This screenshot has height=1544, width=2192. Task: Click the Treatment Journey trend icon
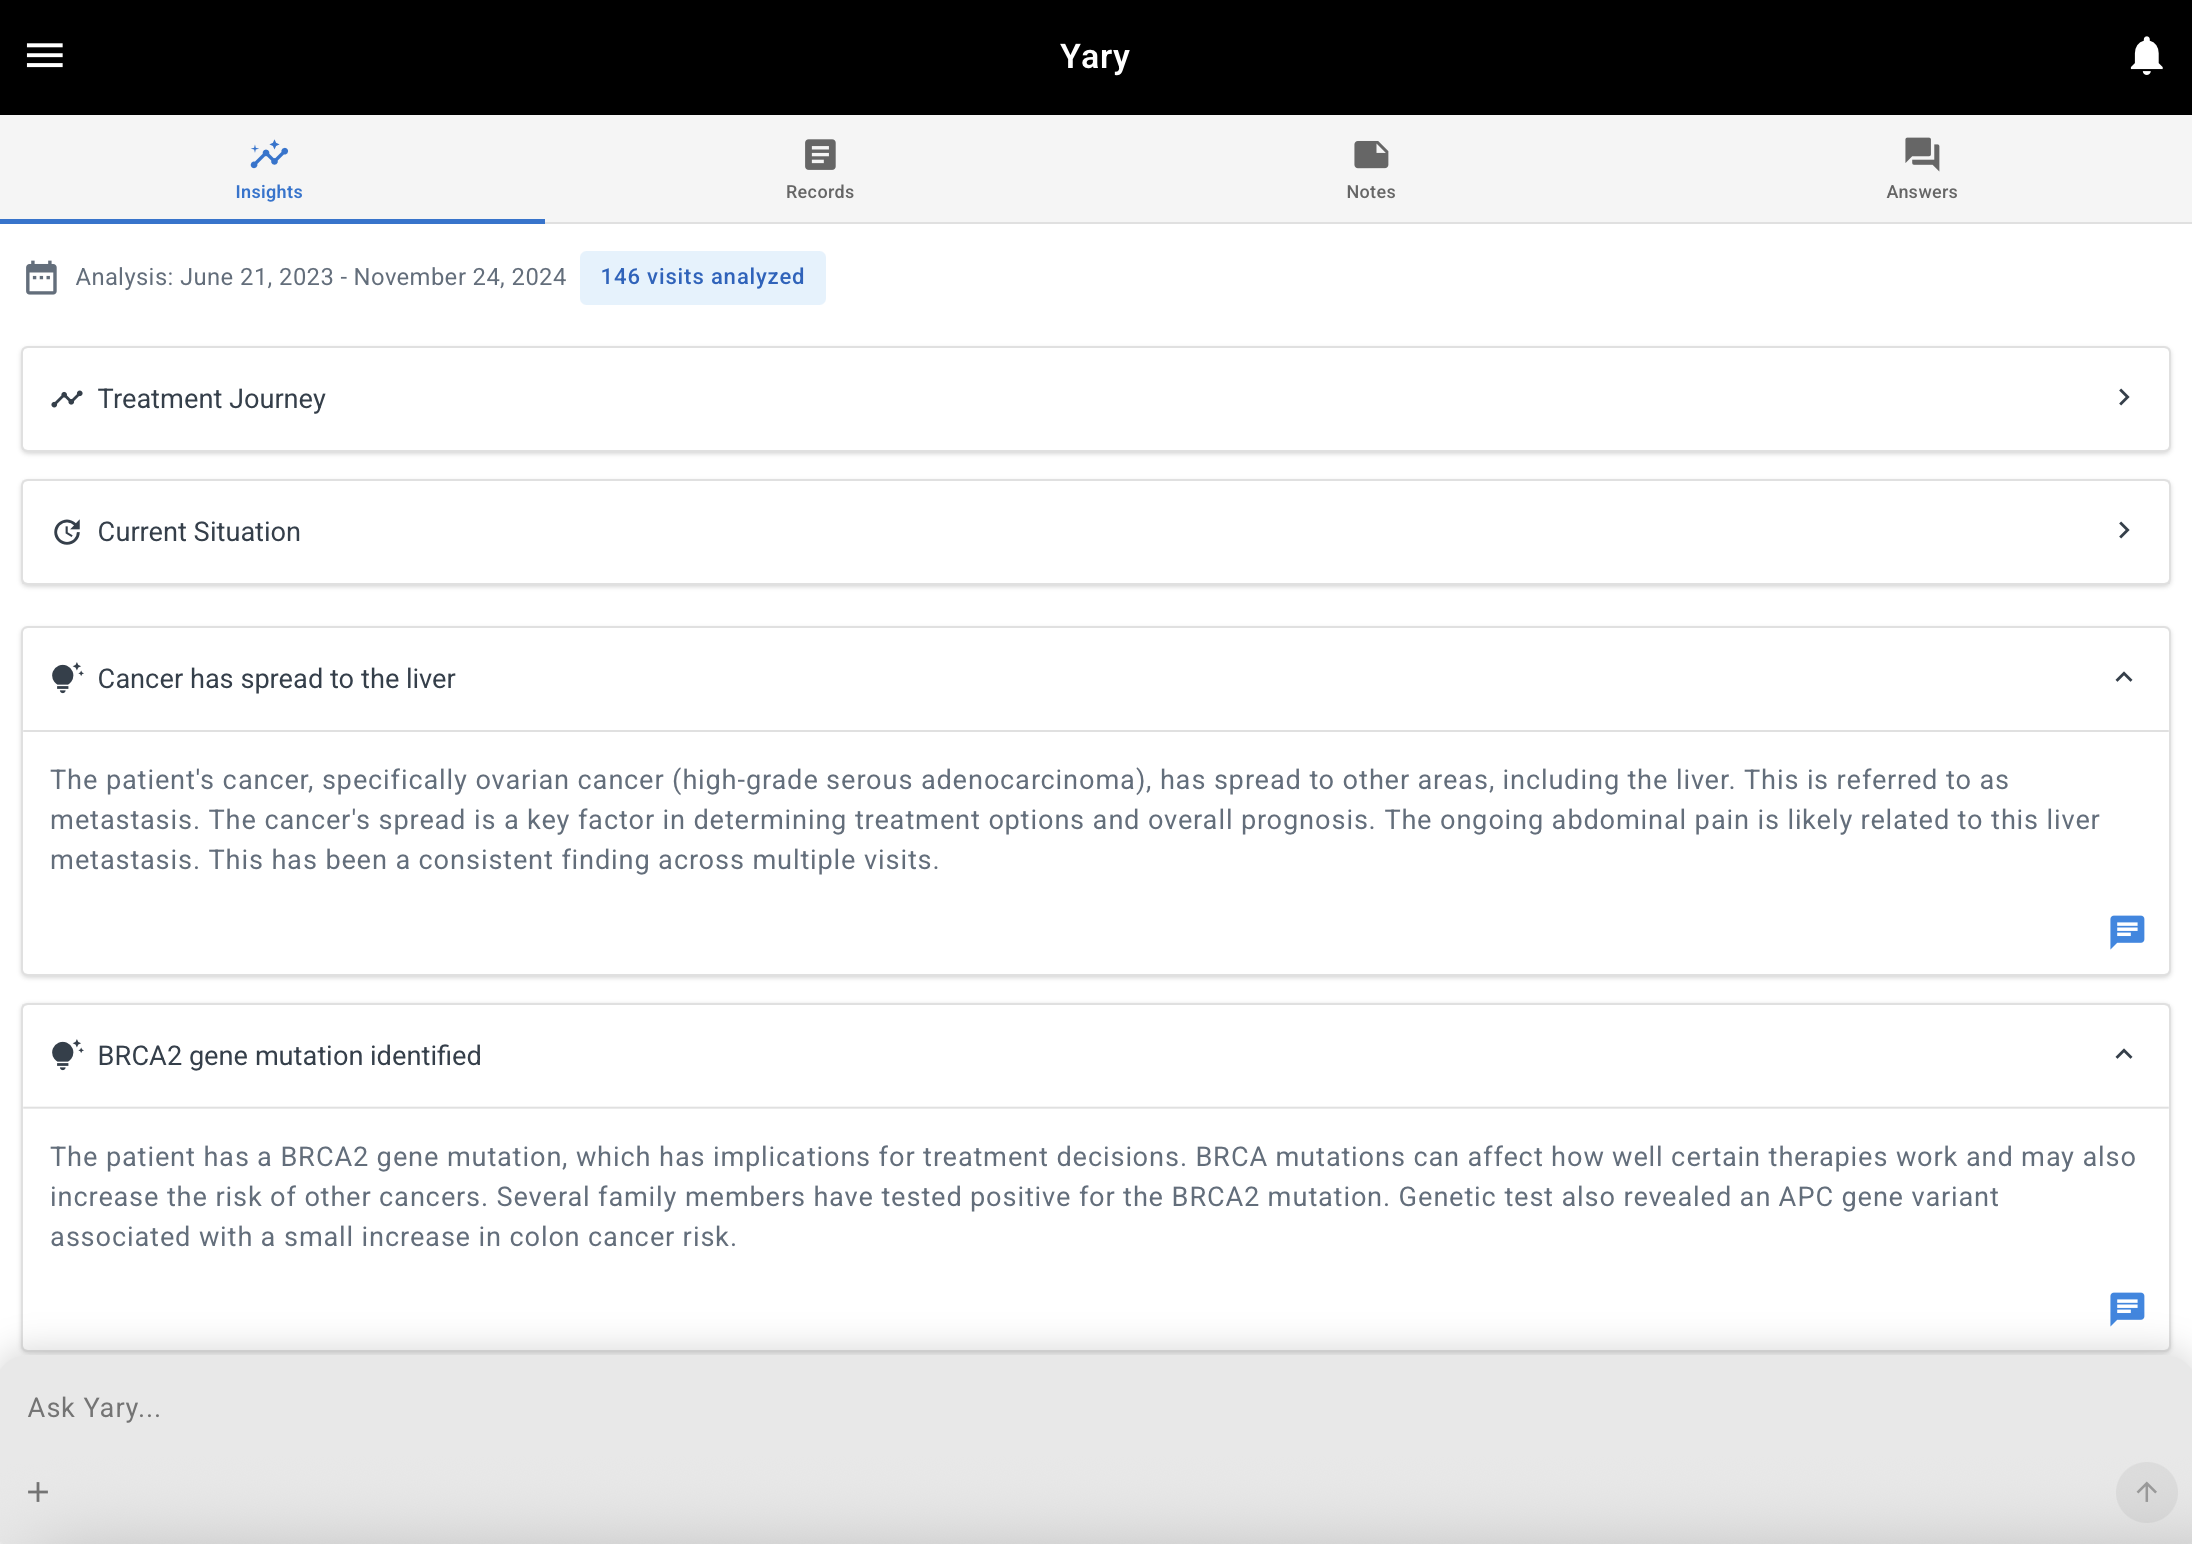coord(66,399)
